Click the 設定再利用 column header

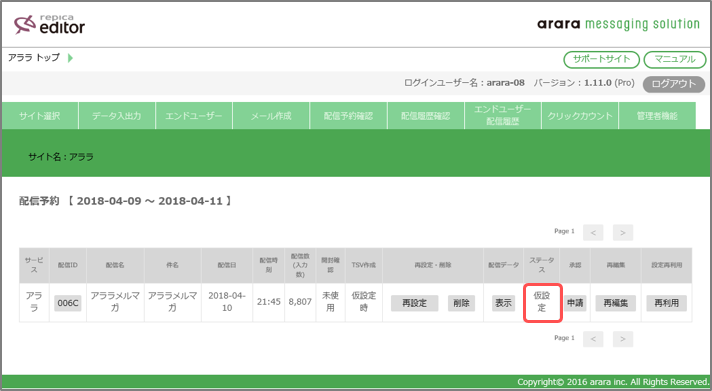667,265
